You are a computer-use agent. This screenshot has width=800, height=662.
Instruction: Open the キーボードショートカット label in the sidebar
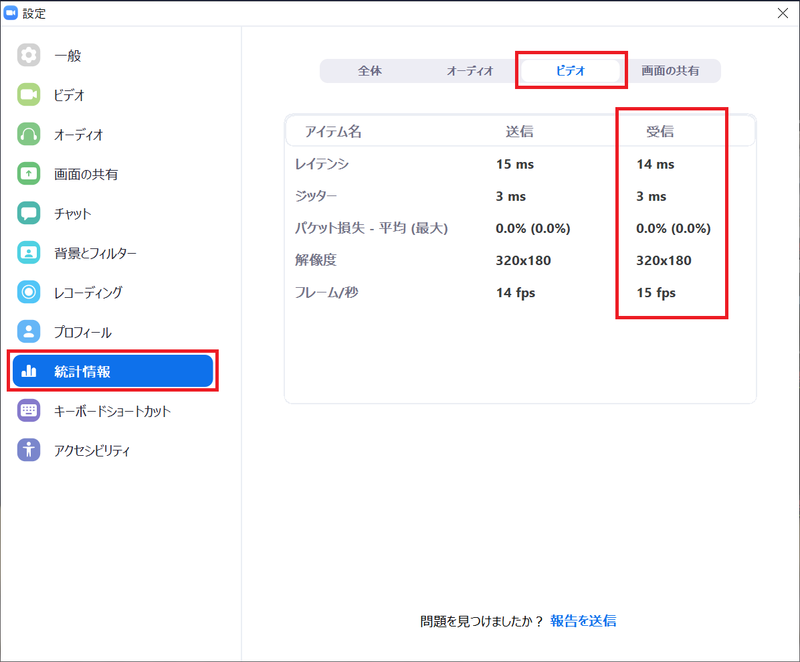pos(112,411)
